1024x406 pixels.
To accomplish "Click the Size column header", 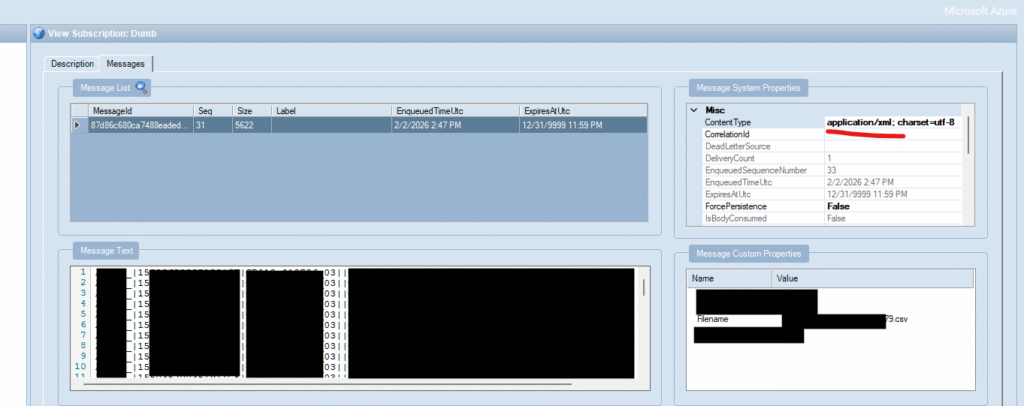I will pyautogui.click(x=250, y=110).
